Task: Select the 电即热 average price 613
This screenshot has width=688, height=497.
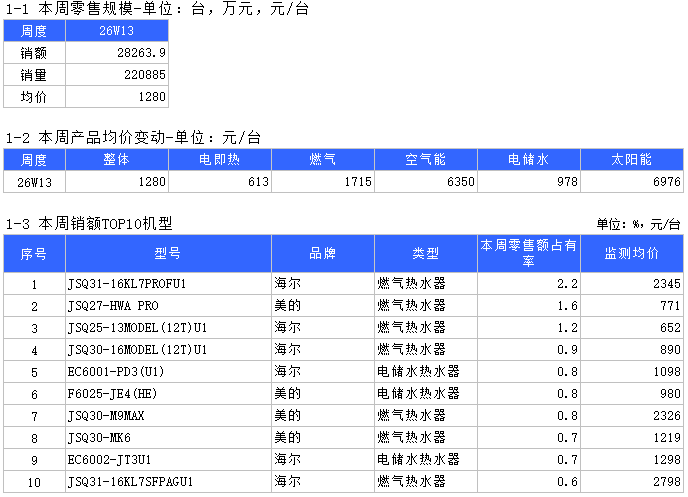Action: point(258,182)
